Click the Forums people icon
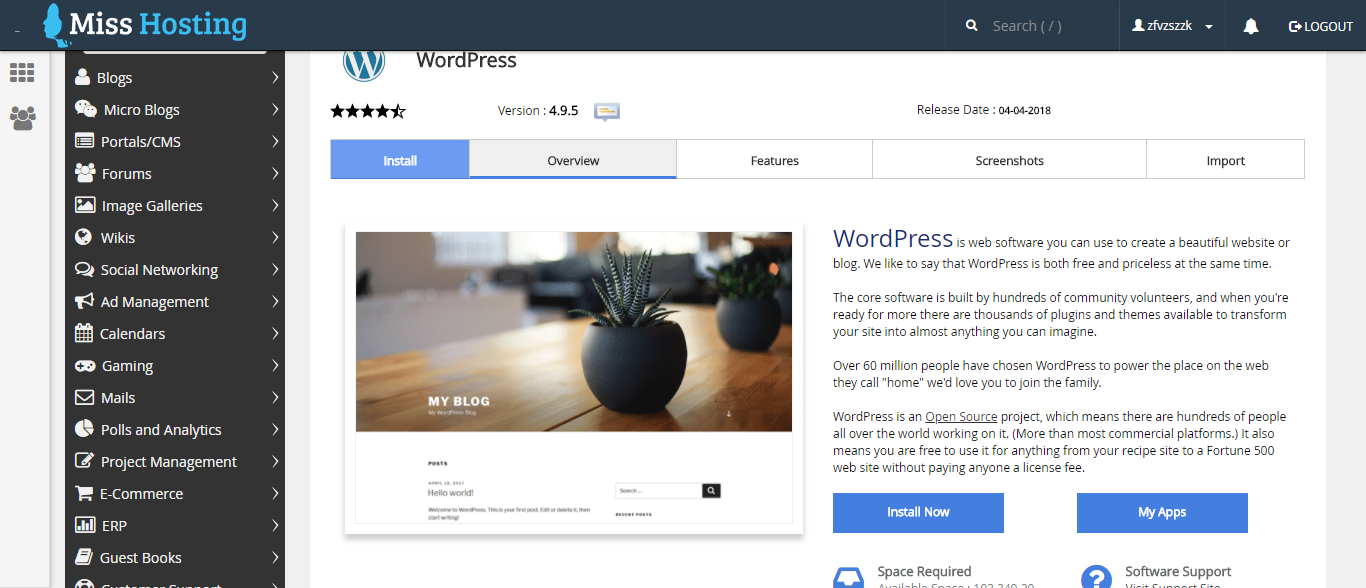 (85, 172)
